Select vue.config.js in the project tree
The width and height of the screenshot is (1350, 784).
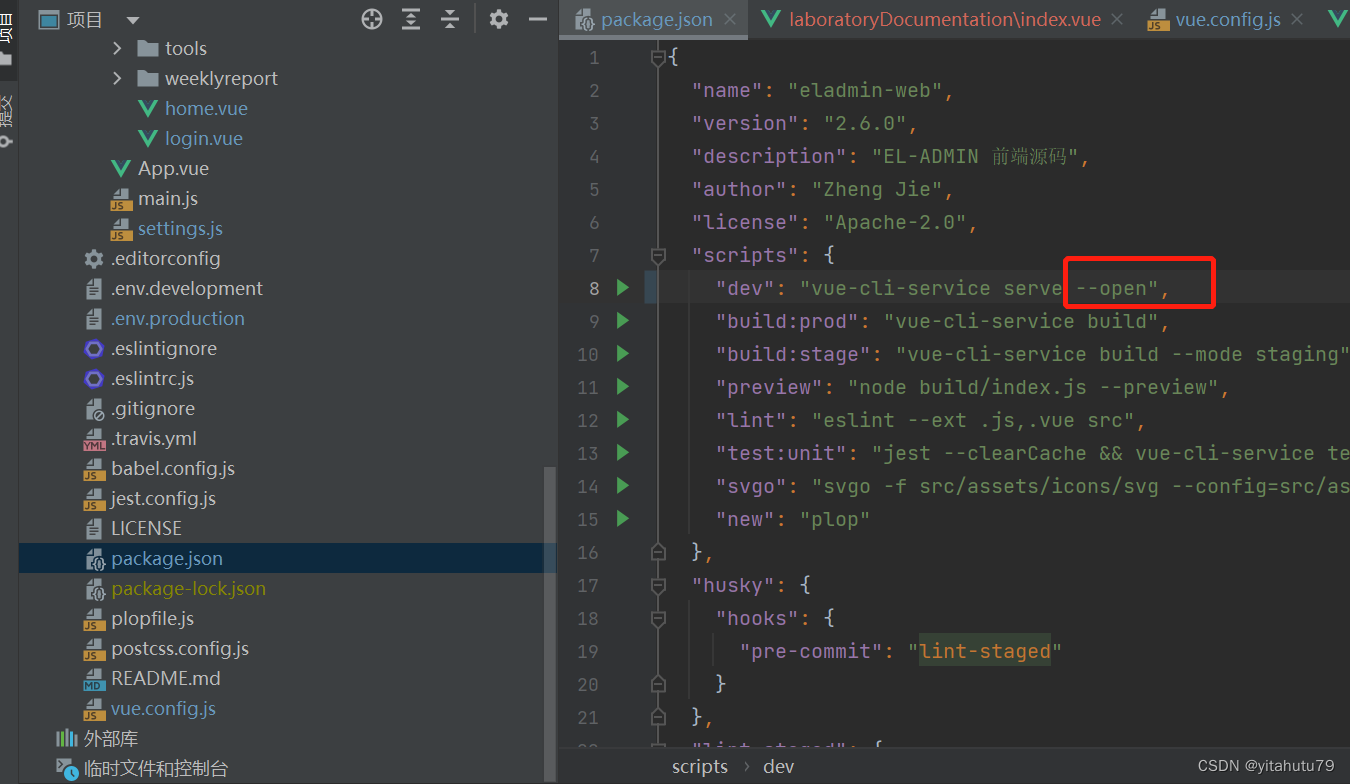(x=163, y=708)
